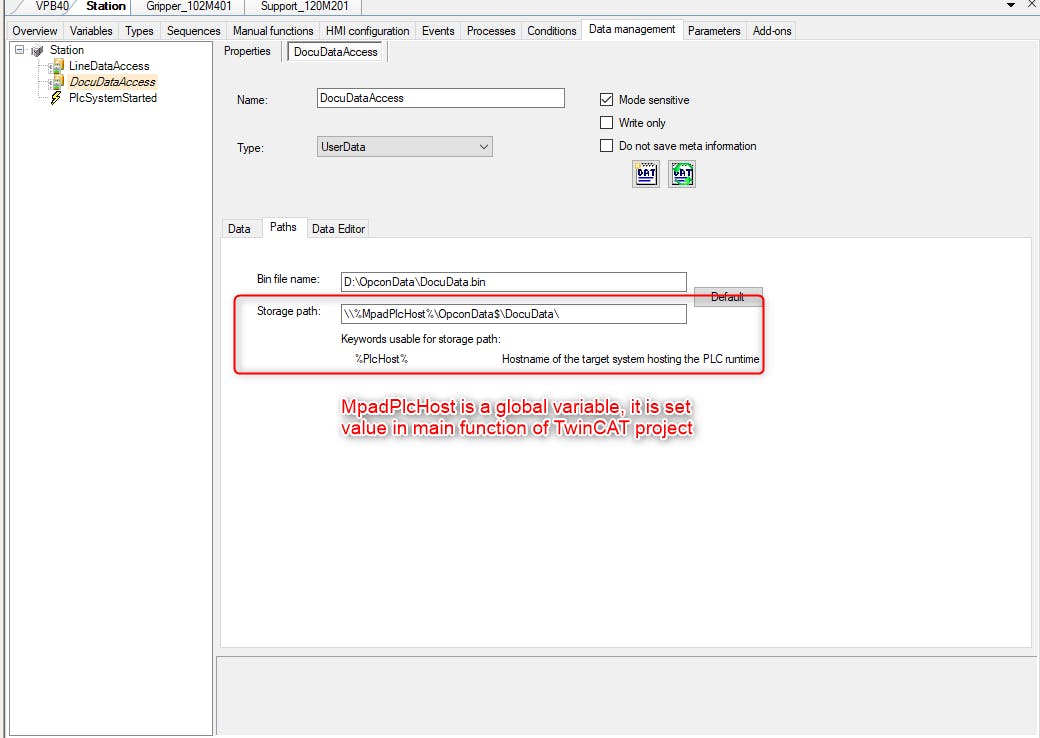
Task: Click the DAT refresh icon with green arrows
Action: pos(682,175)
